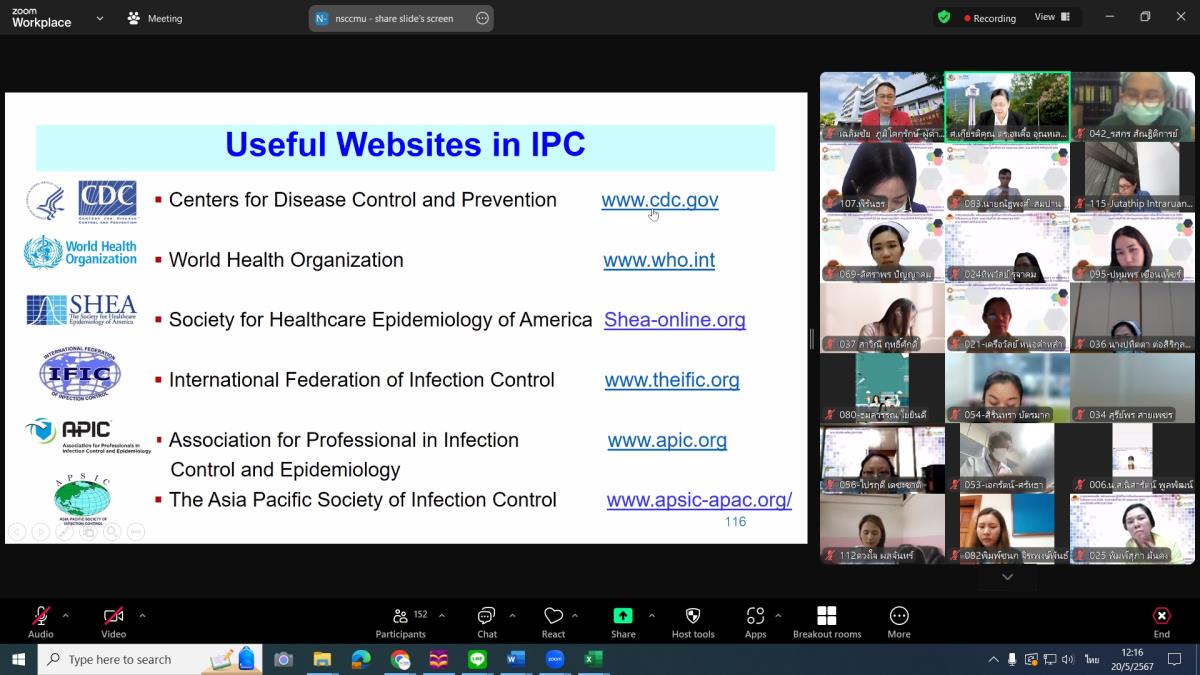The image size is (1200, 675).
Task: Click the system volume icon
Action: click(x=1067, y=659)
